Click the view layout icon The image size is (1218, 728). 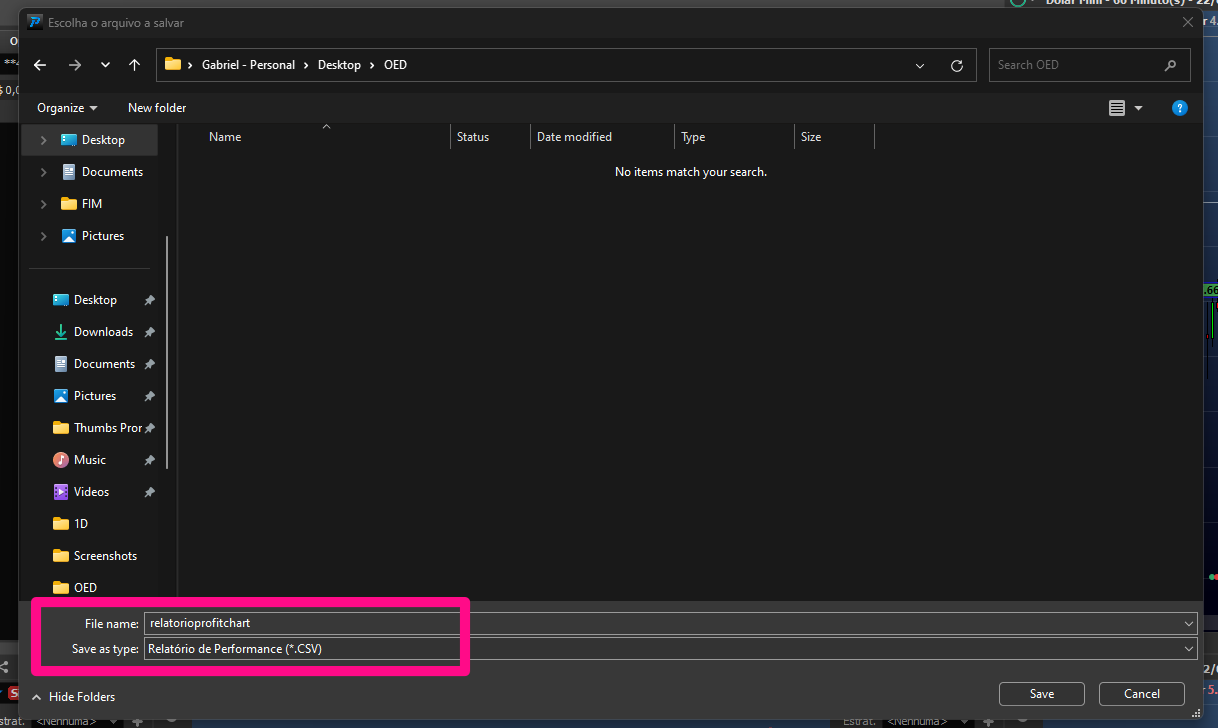[1117, 108]
